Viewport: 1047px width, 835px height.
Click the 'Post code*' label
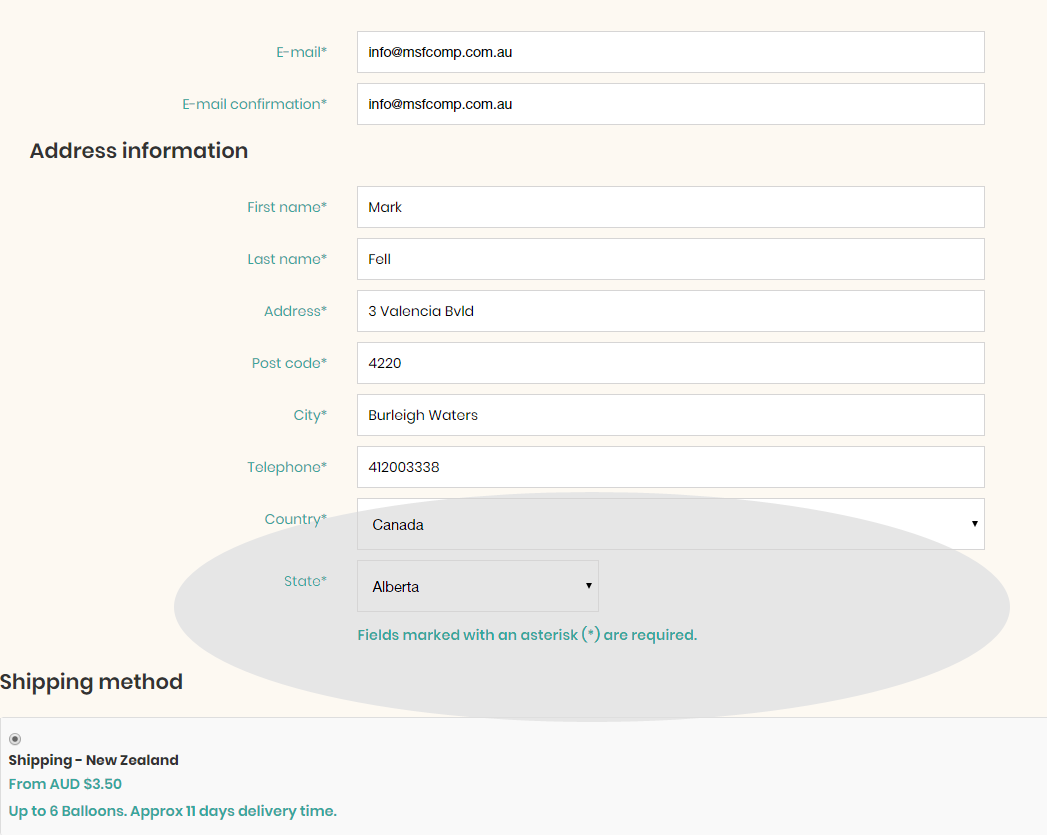point(289,363)
